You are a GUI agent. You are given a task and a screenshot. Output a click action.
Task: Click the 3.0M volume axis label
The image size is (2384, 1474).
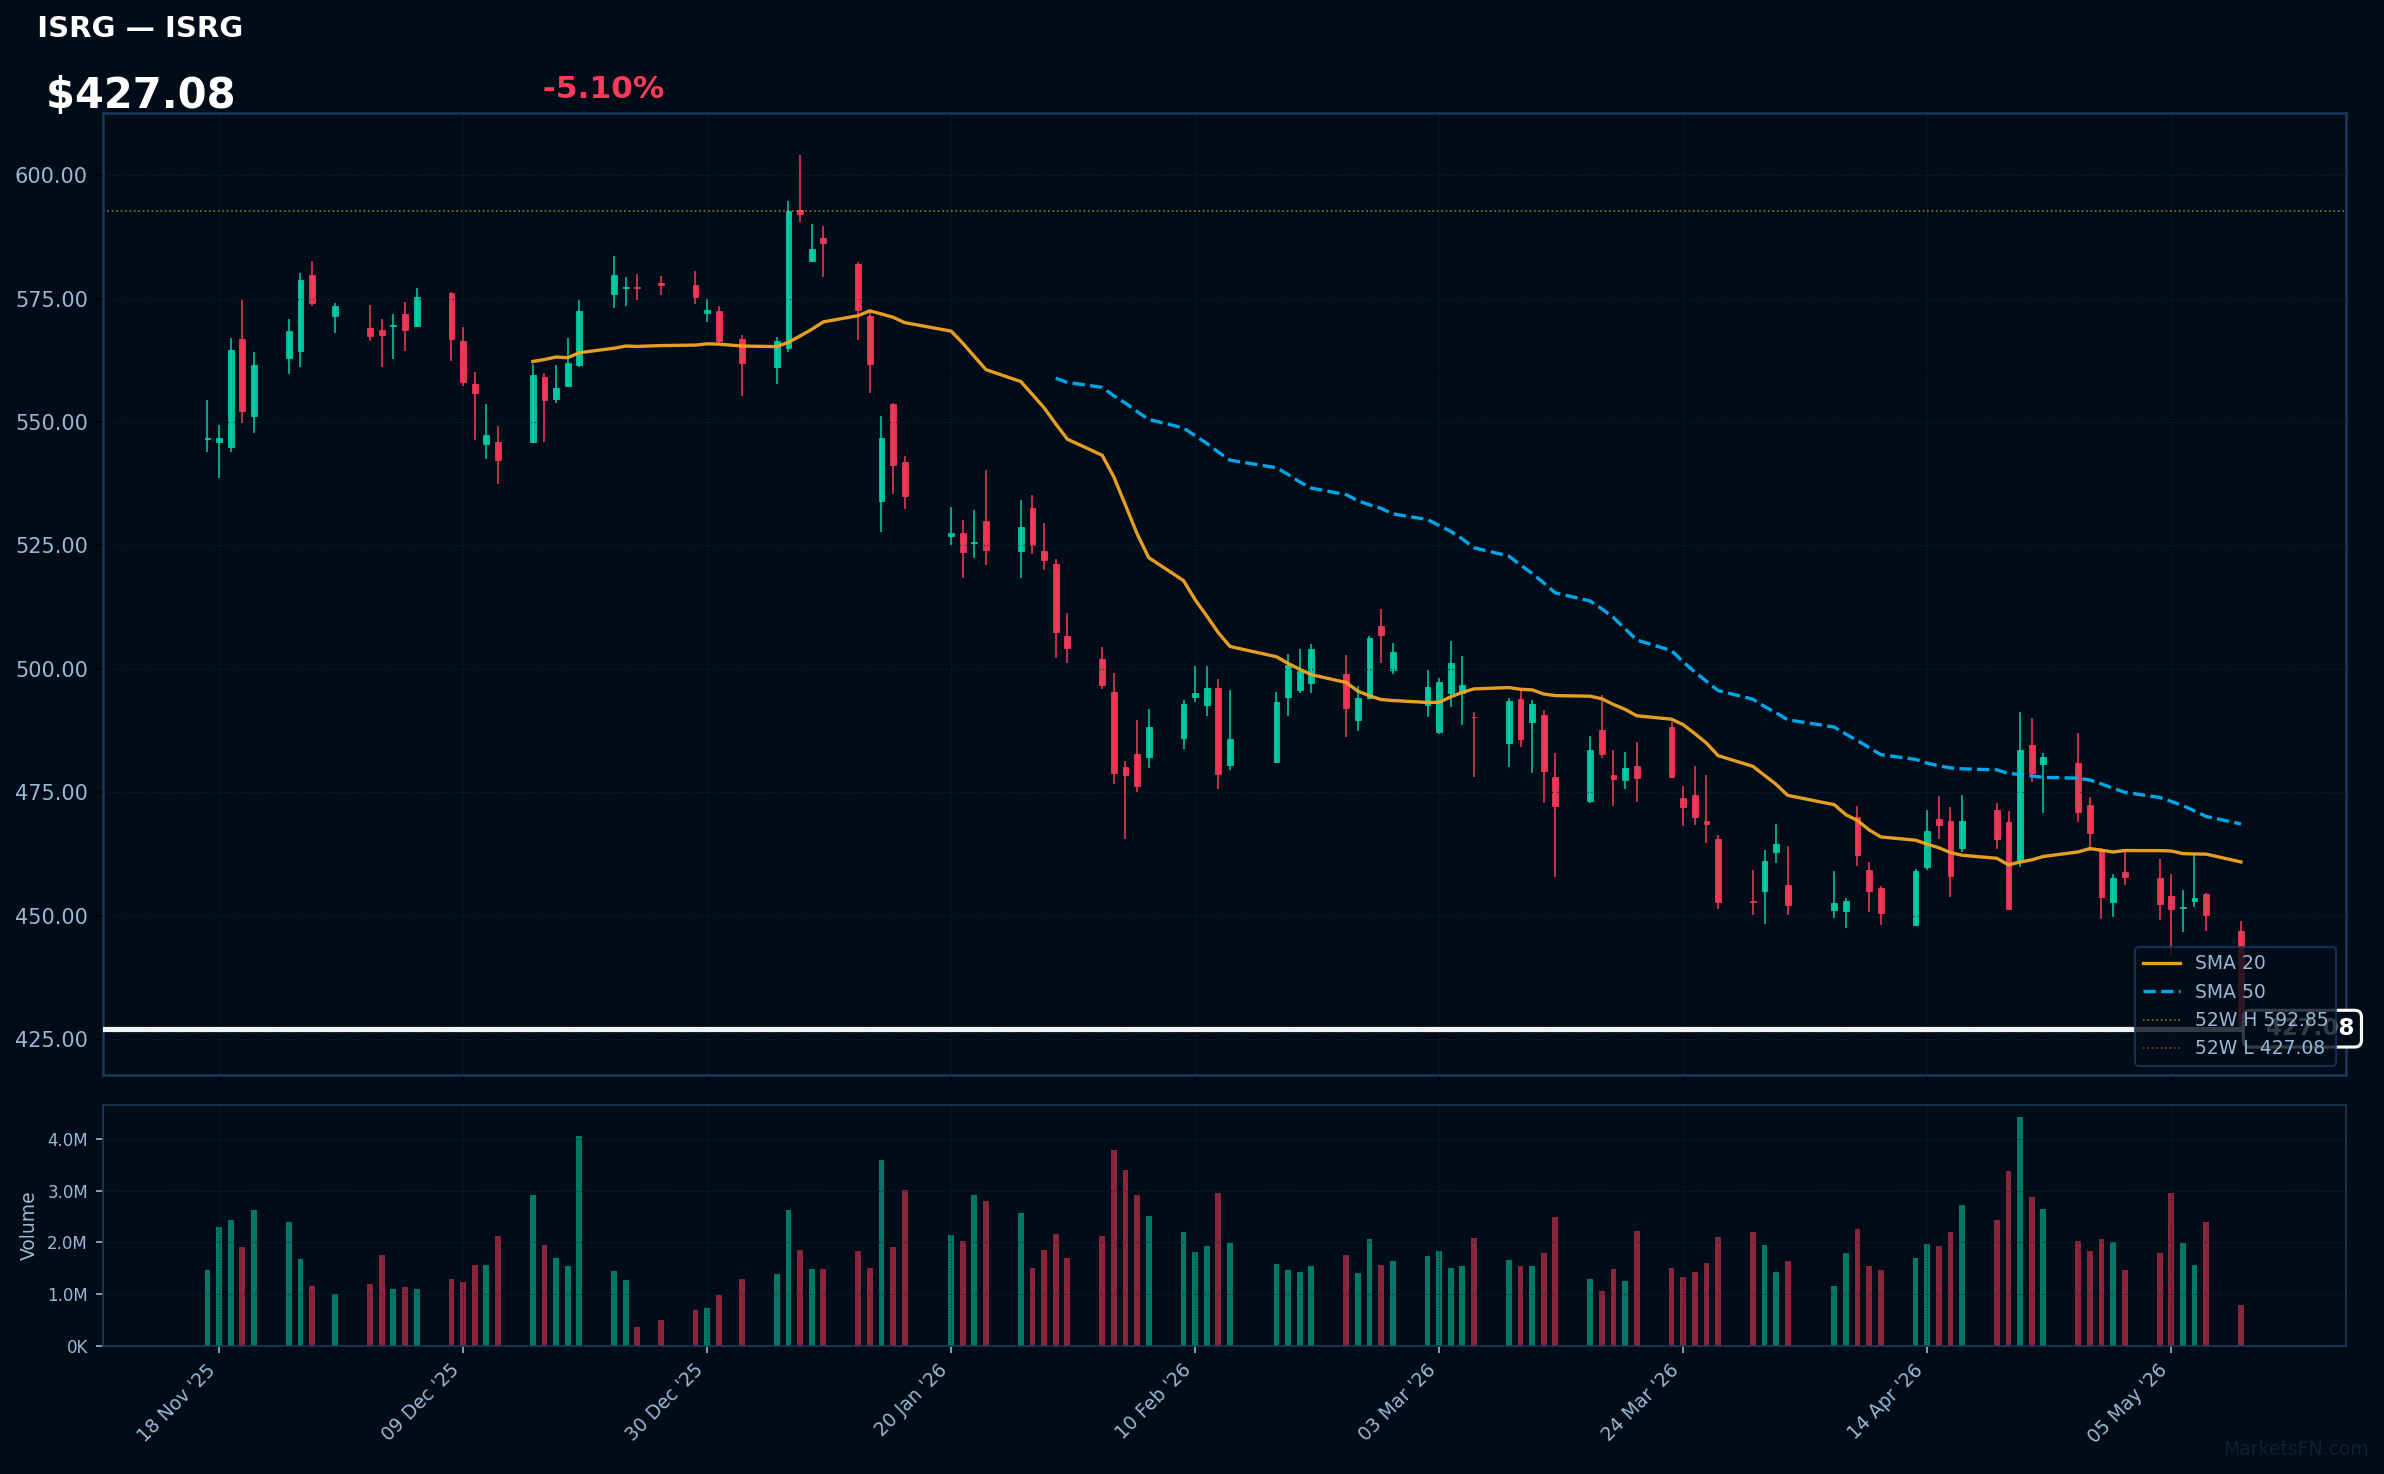click(67, 1192)
